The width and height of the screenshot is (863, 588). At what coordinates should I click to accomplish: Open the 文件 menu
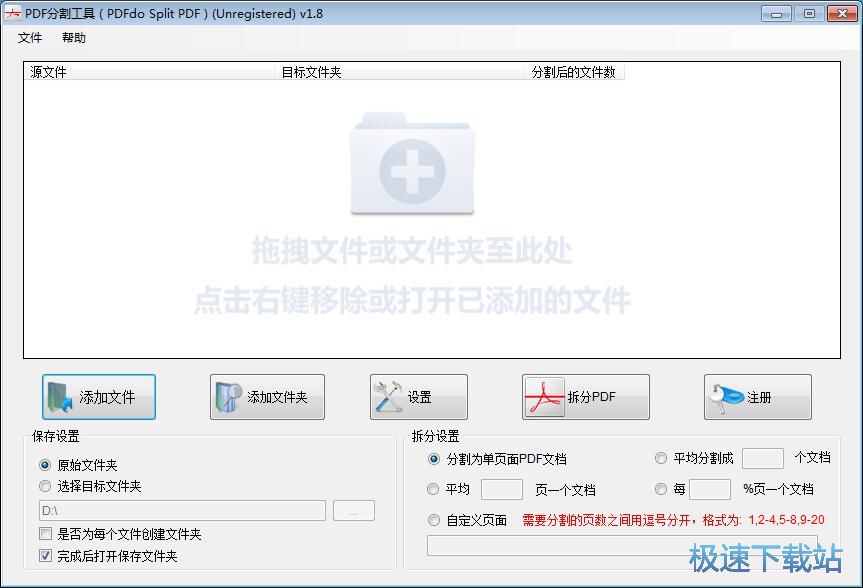pos(30,38)
